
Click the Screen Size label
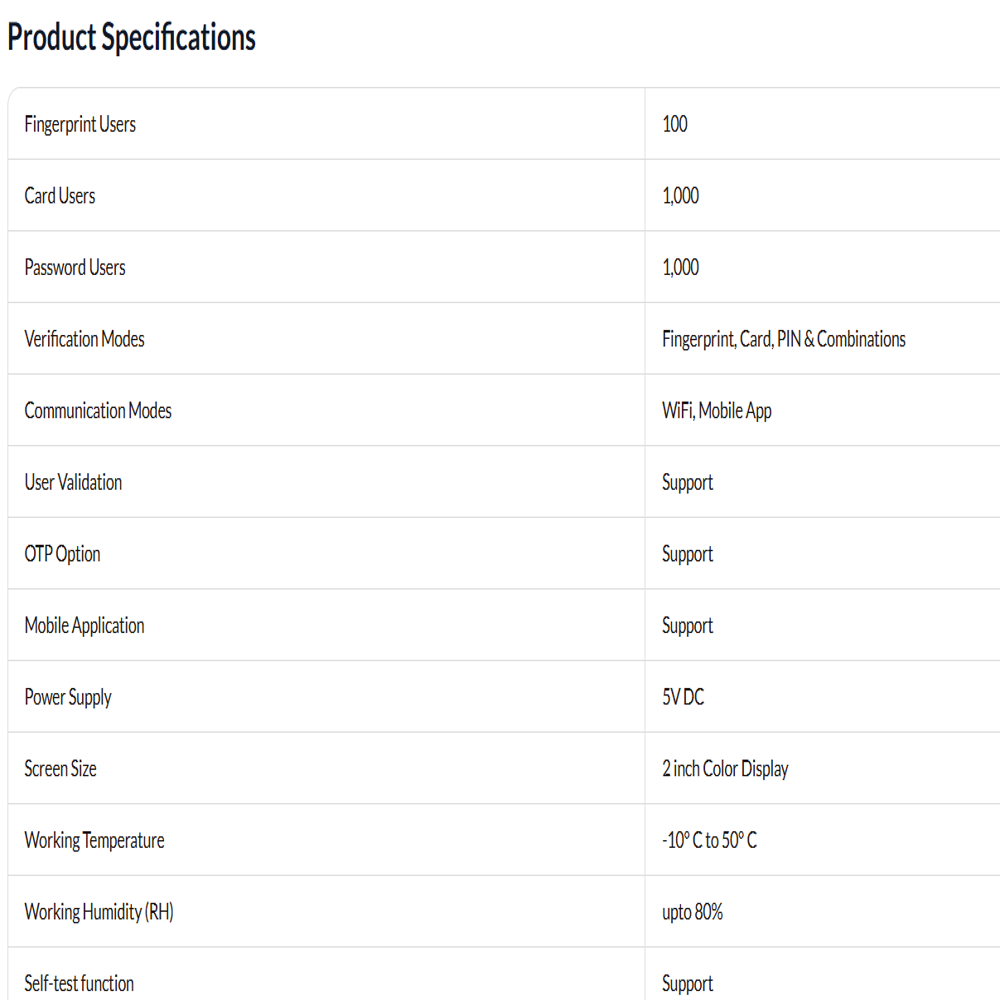(61, 768)
